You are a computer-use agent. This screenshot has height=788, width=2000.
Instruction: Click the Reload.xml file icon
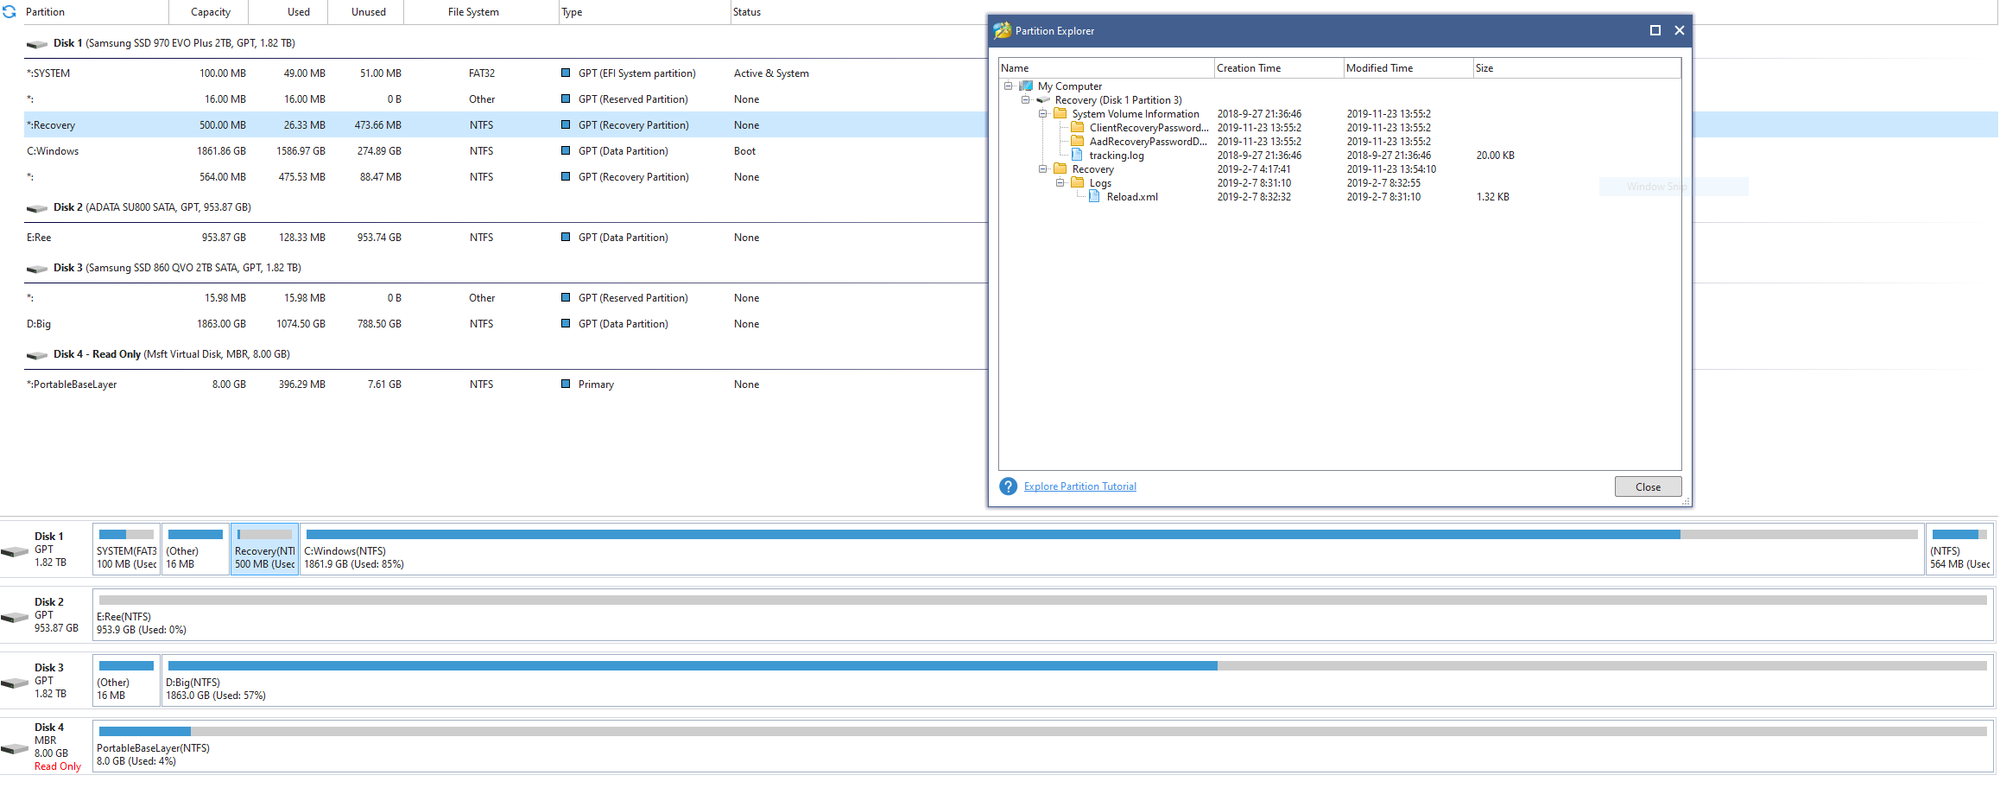(1094, 197)
